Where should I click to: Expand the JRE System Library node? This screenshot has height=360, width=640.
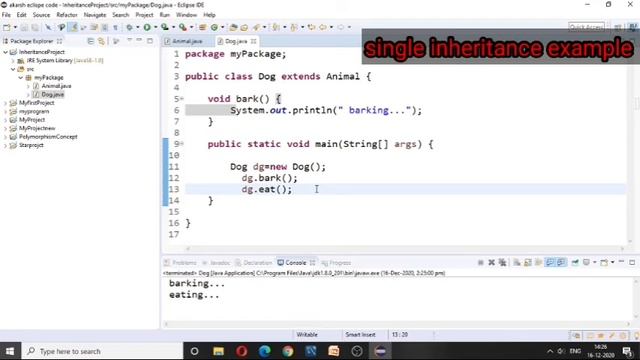tap(13, 60)
